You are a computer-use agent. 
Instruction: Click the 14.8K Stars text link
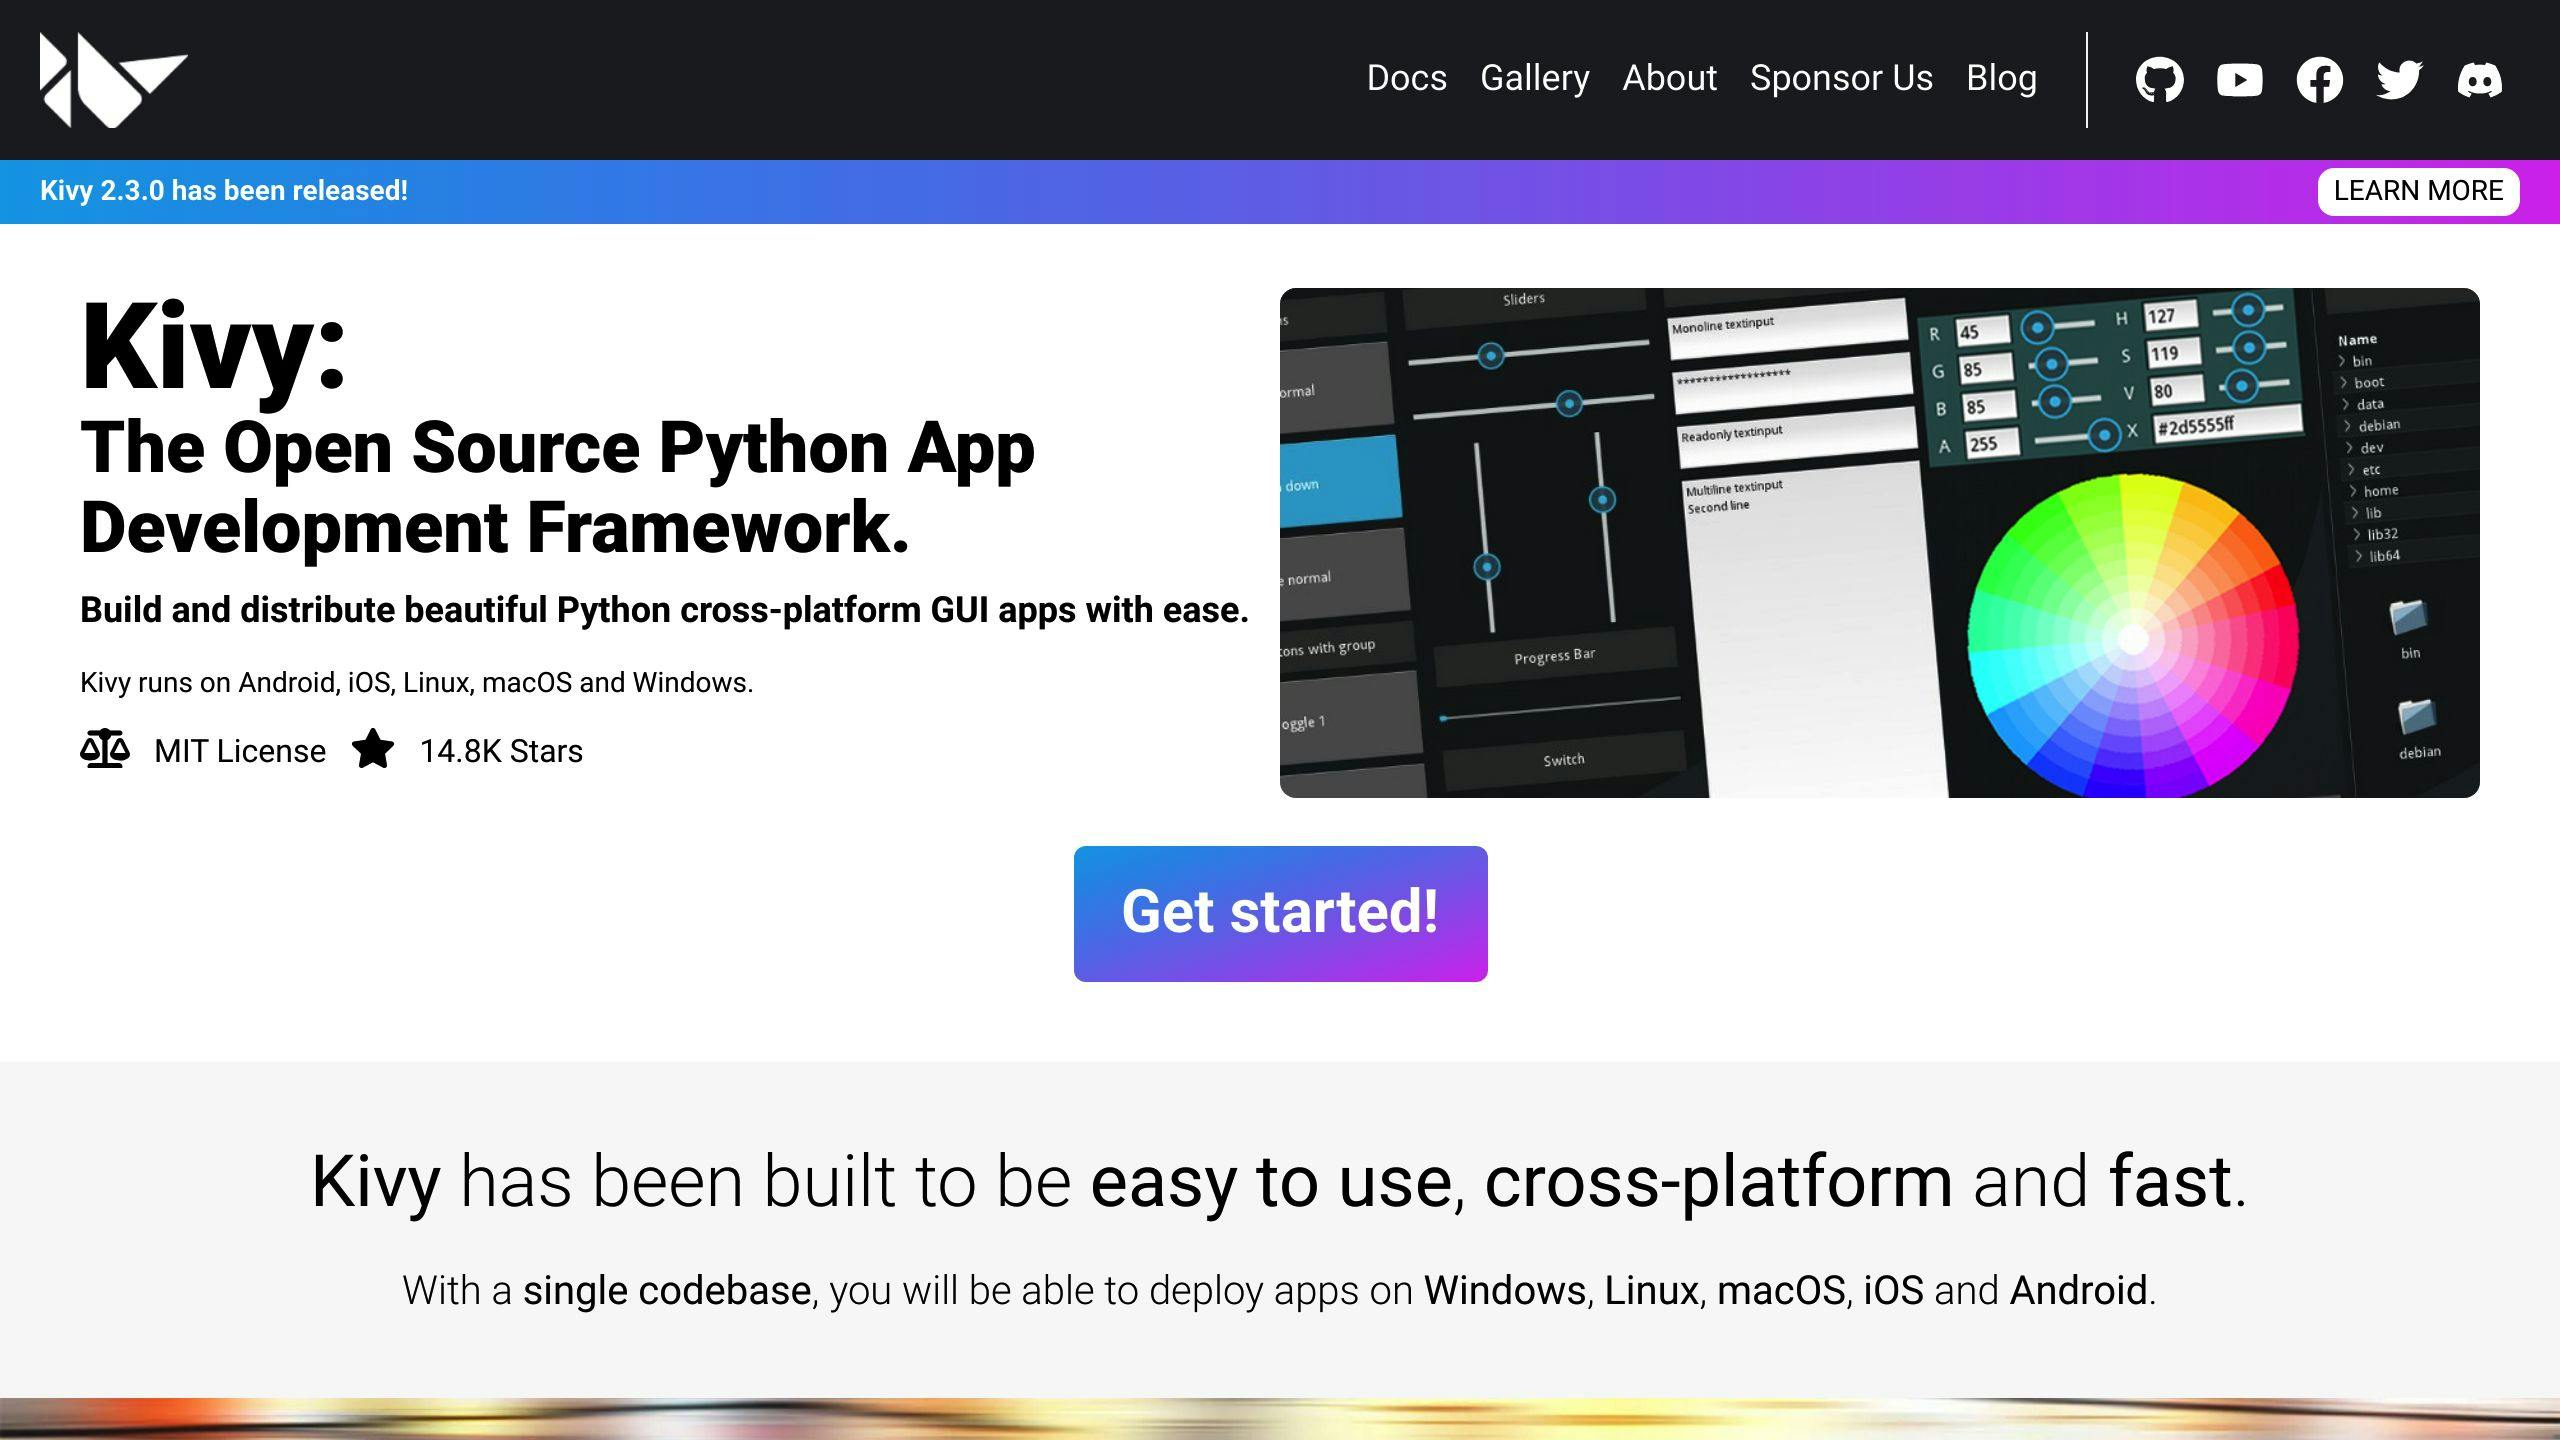click(501, 751)
